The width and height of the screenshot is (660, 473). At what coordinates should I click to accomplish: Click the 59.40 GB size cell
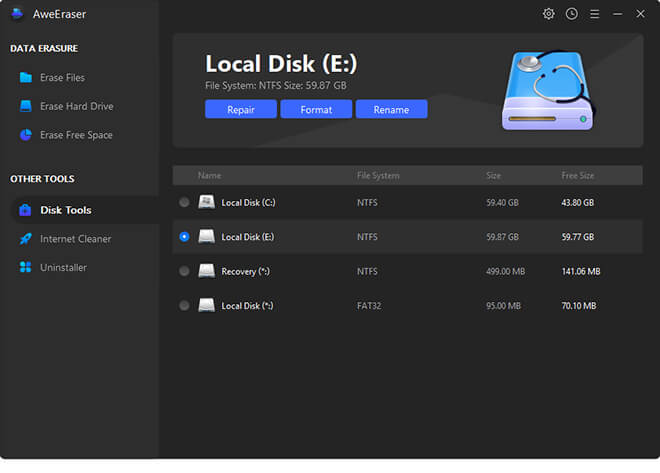pyautogui.click(x=502, y=203)
